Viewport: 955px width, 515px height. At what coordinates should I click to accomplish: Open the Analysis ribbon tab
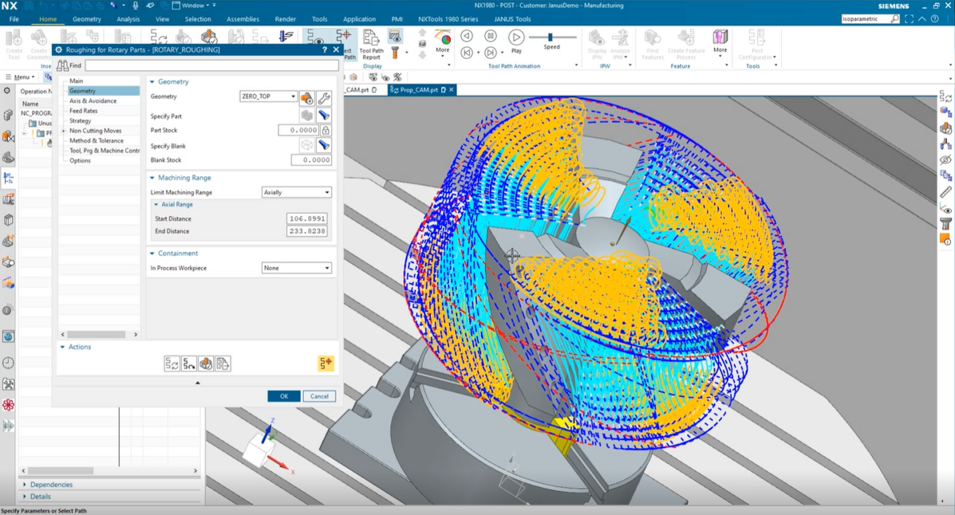[x=128, y=19]
